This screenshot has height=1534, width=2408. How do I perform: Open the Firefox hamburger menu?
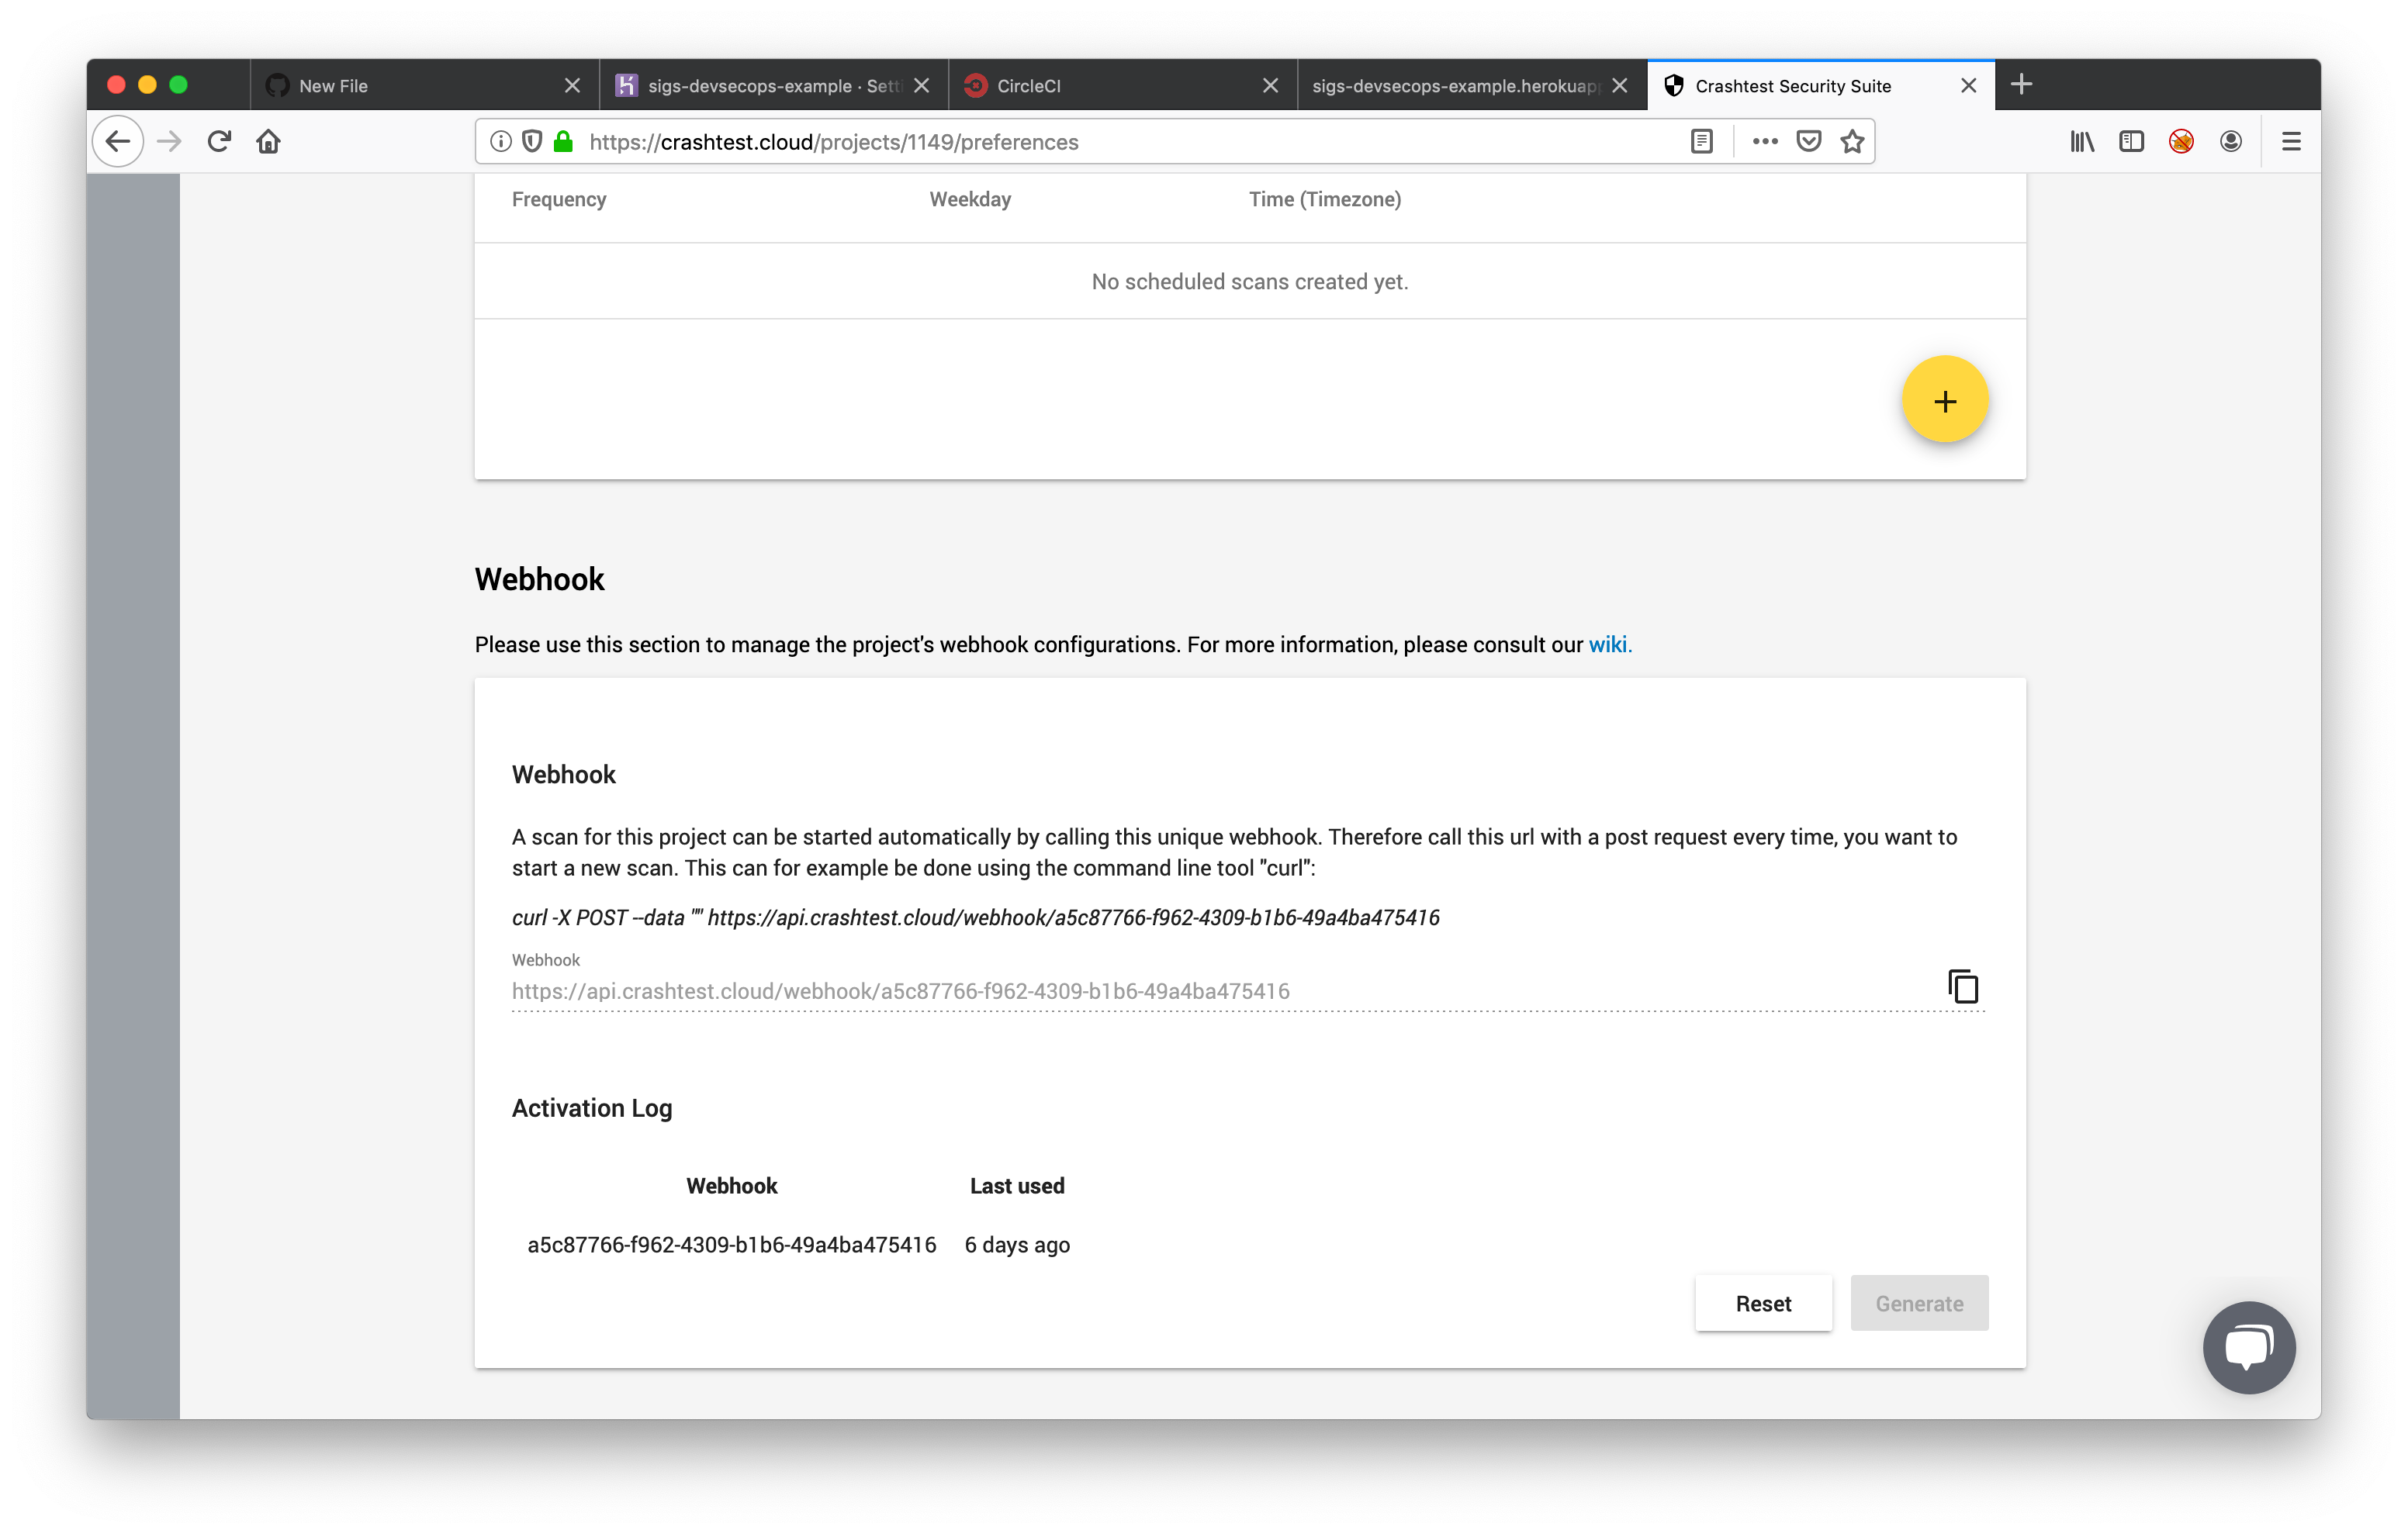[2291, 142]
